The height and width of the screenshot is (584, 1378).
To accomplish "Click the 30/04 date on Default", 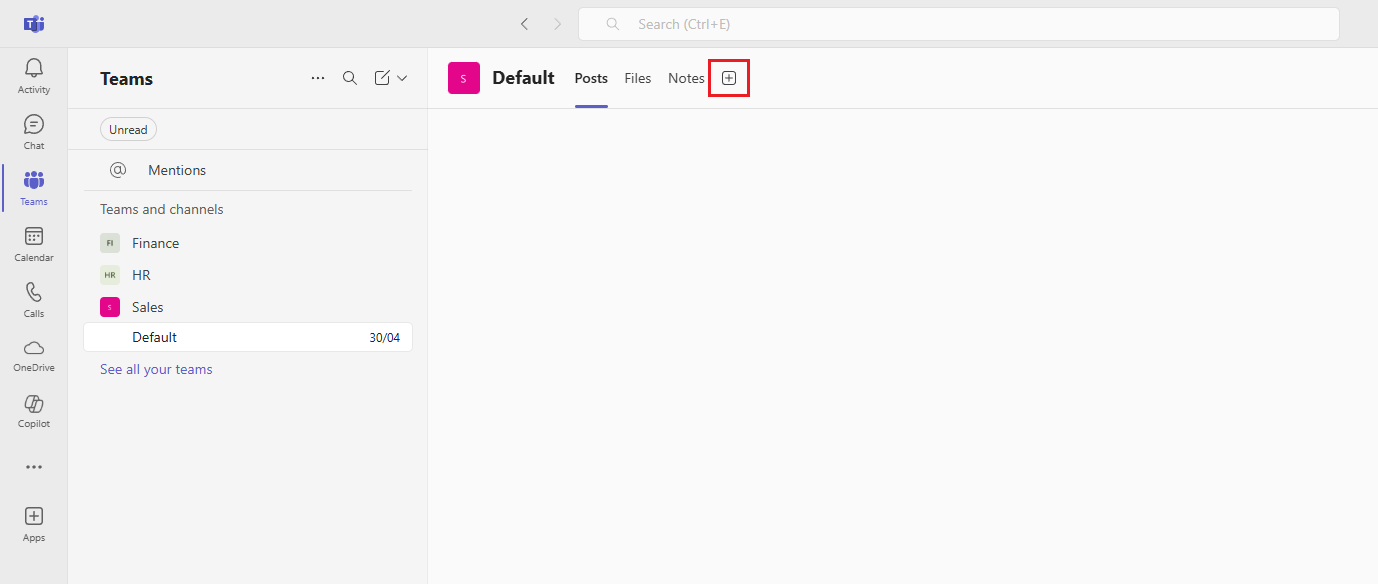I will pos(384,338).
